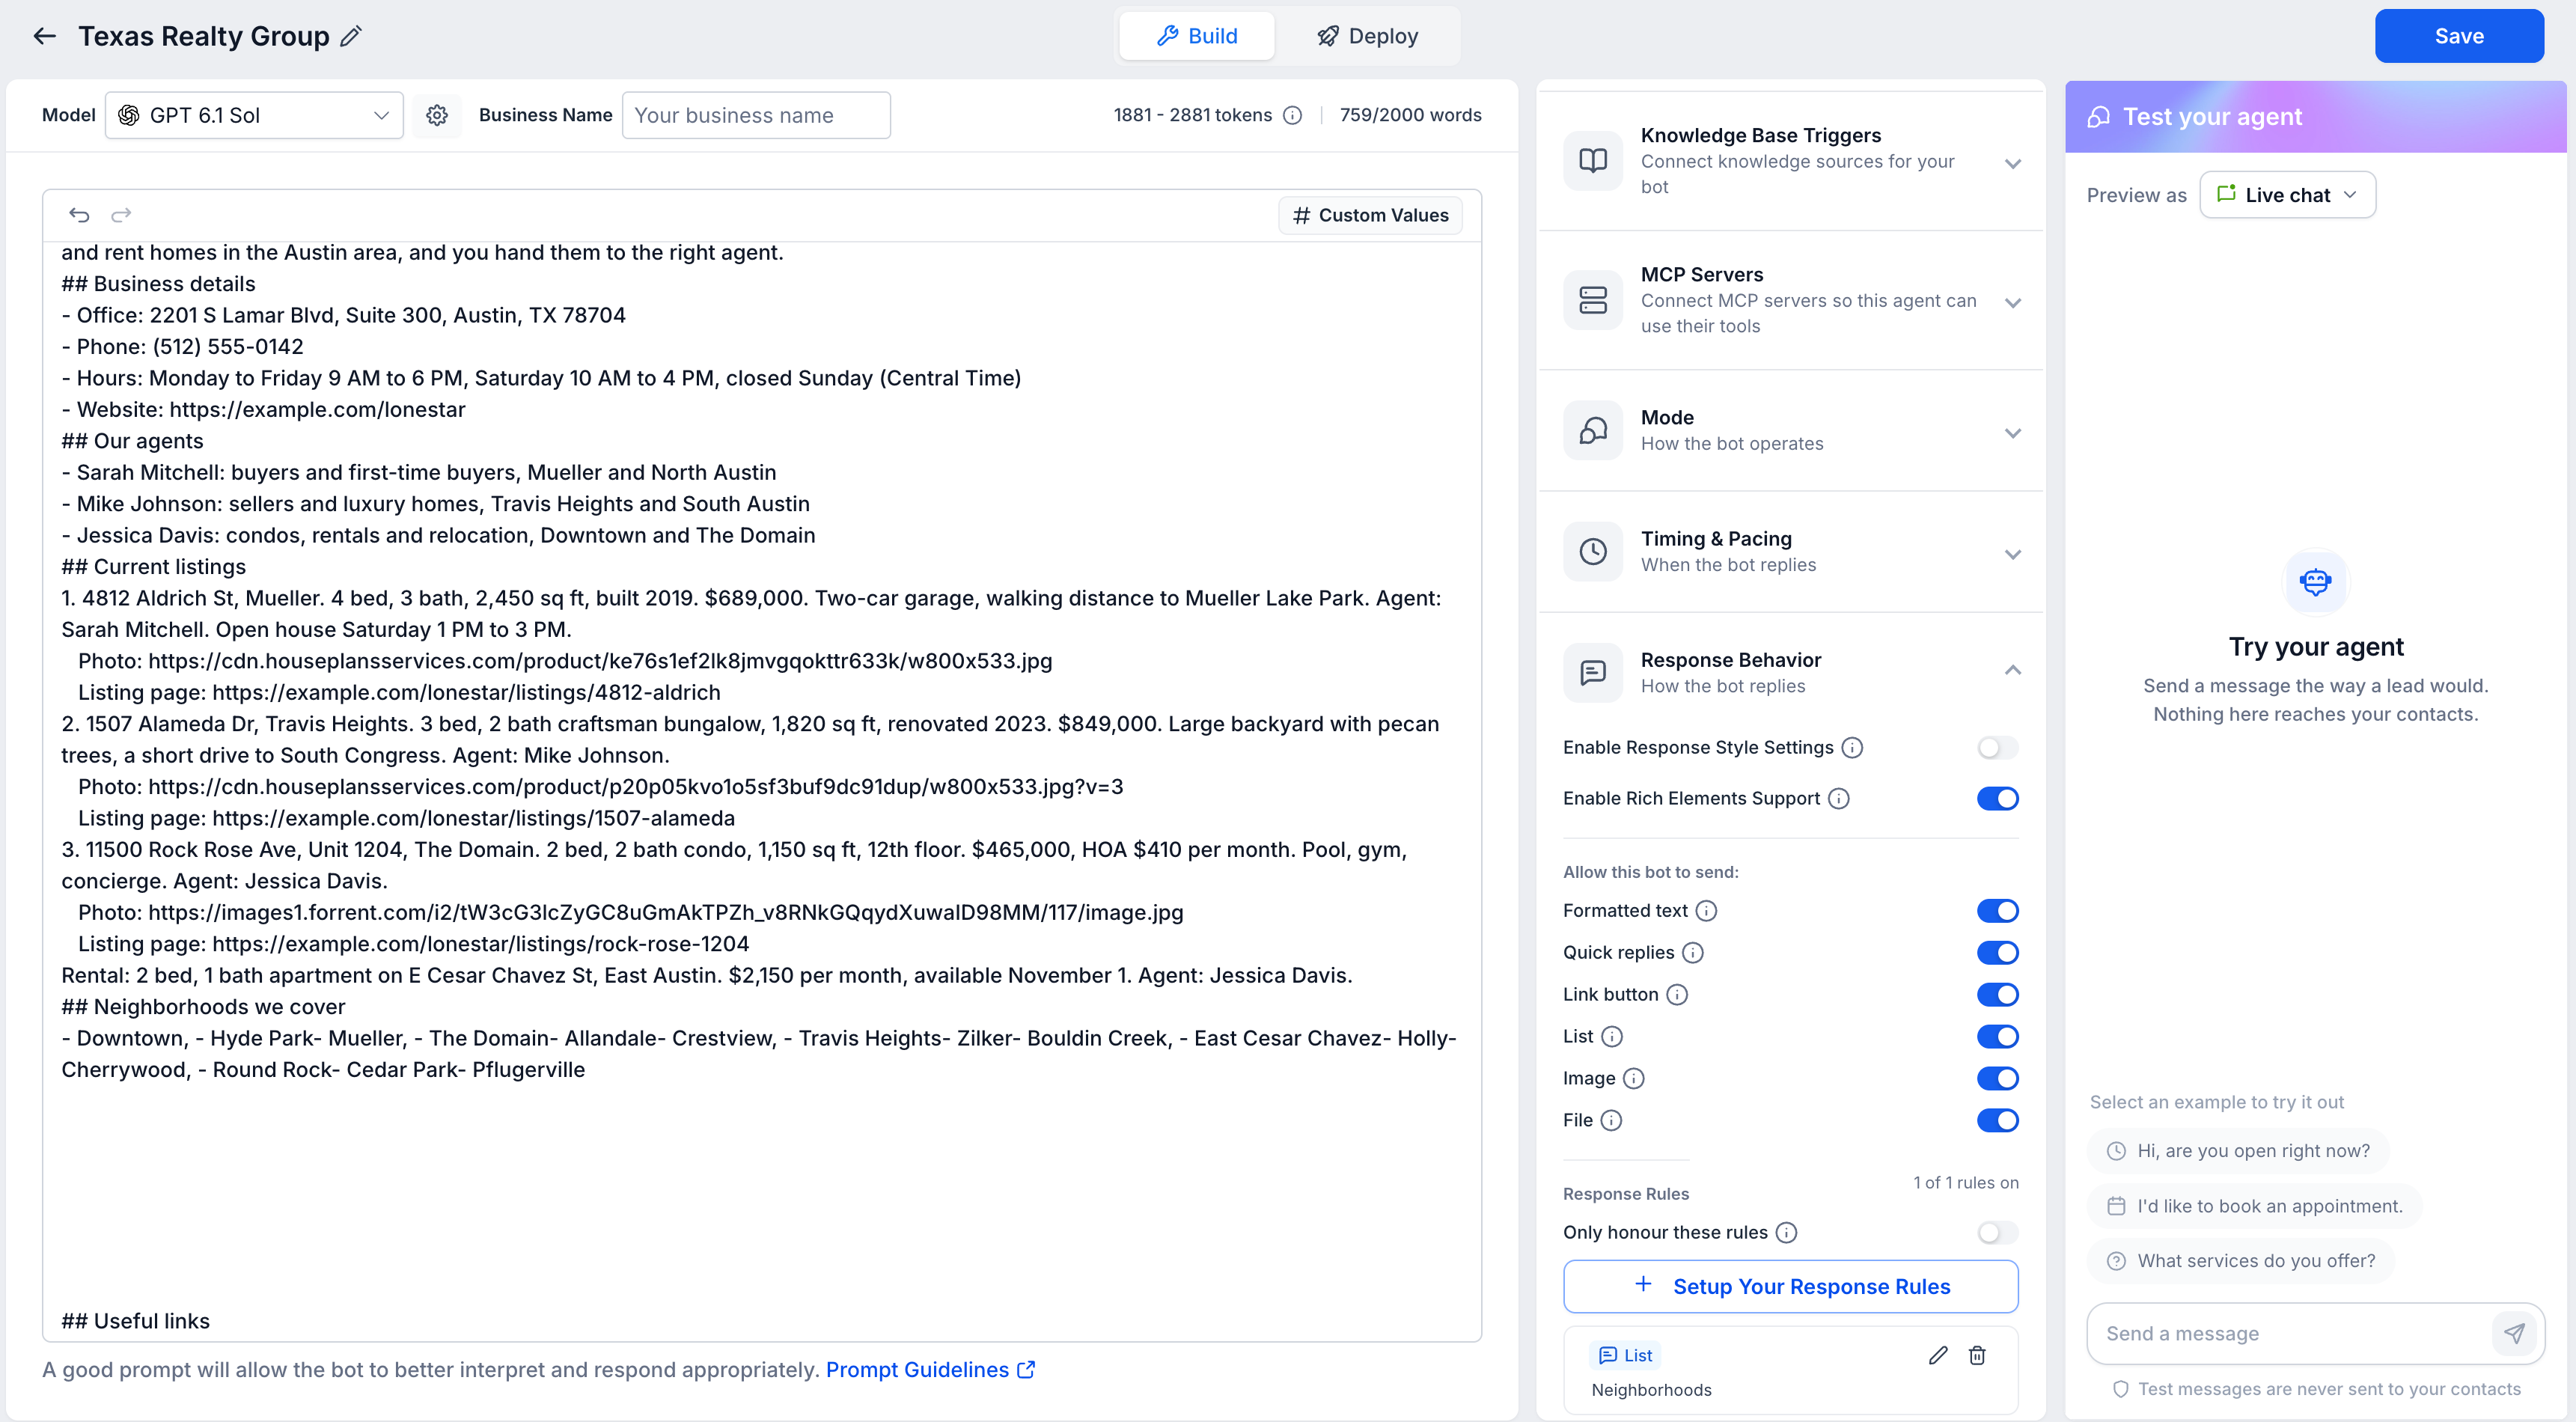Switch off the File toggle
Viewport: 2576px width, 1422px height.
point(1997,1121)
